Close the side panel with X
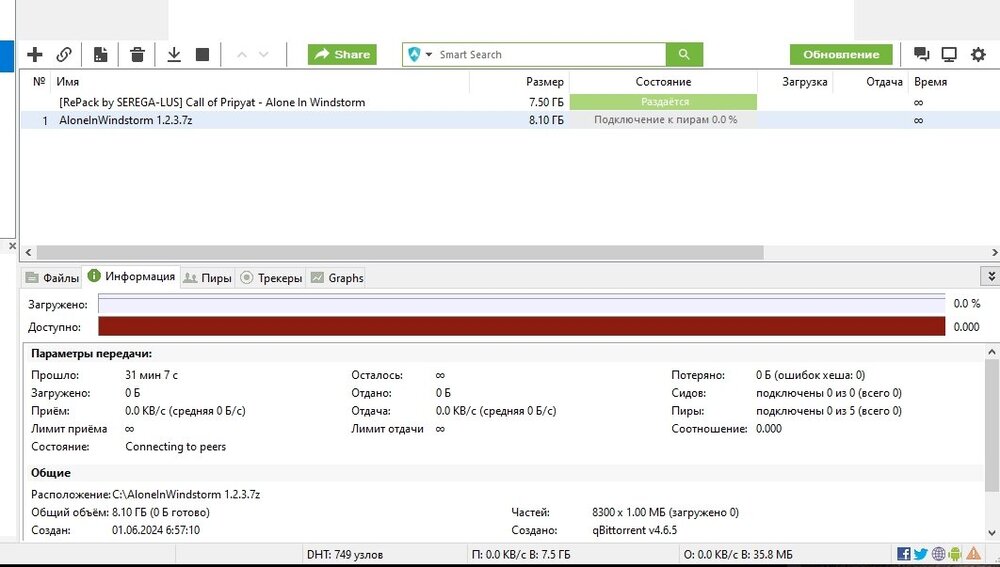This screenshot has height=567, width=1000. point(12,246)
